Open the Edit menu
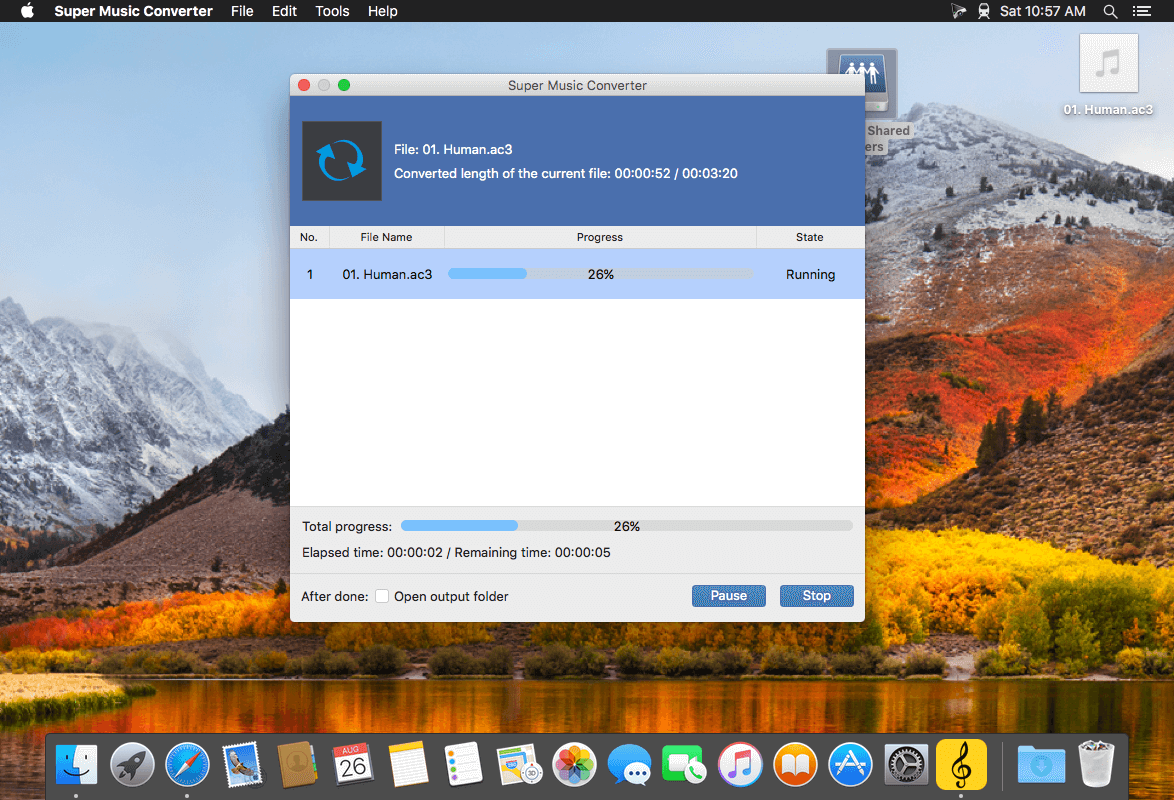Image resolution: width=1174 pixels, height=800 pixels. [285, 11]
